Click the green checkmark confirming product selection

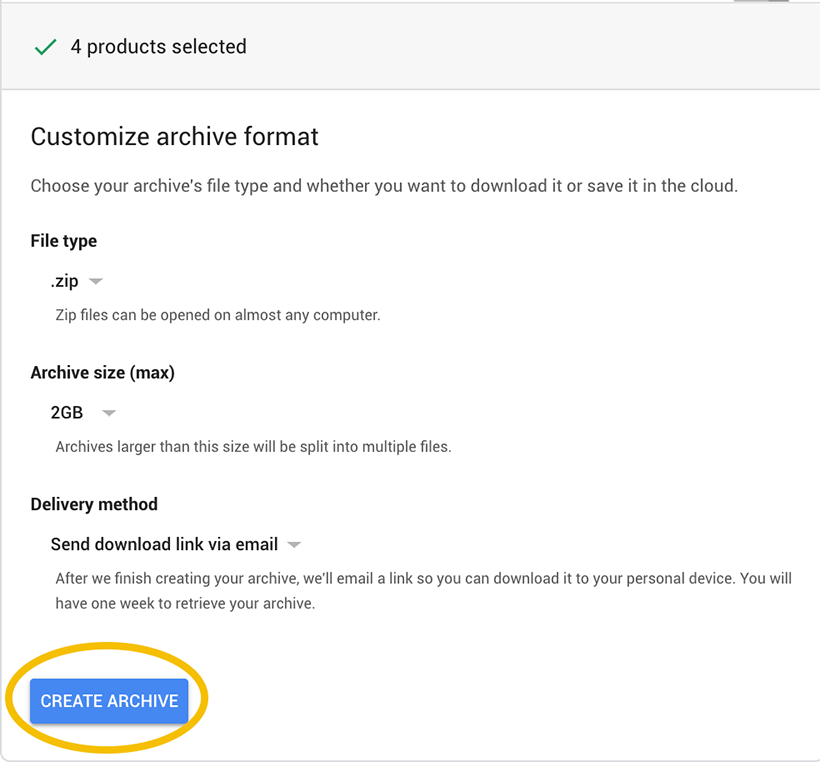pos(45,46)
